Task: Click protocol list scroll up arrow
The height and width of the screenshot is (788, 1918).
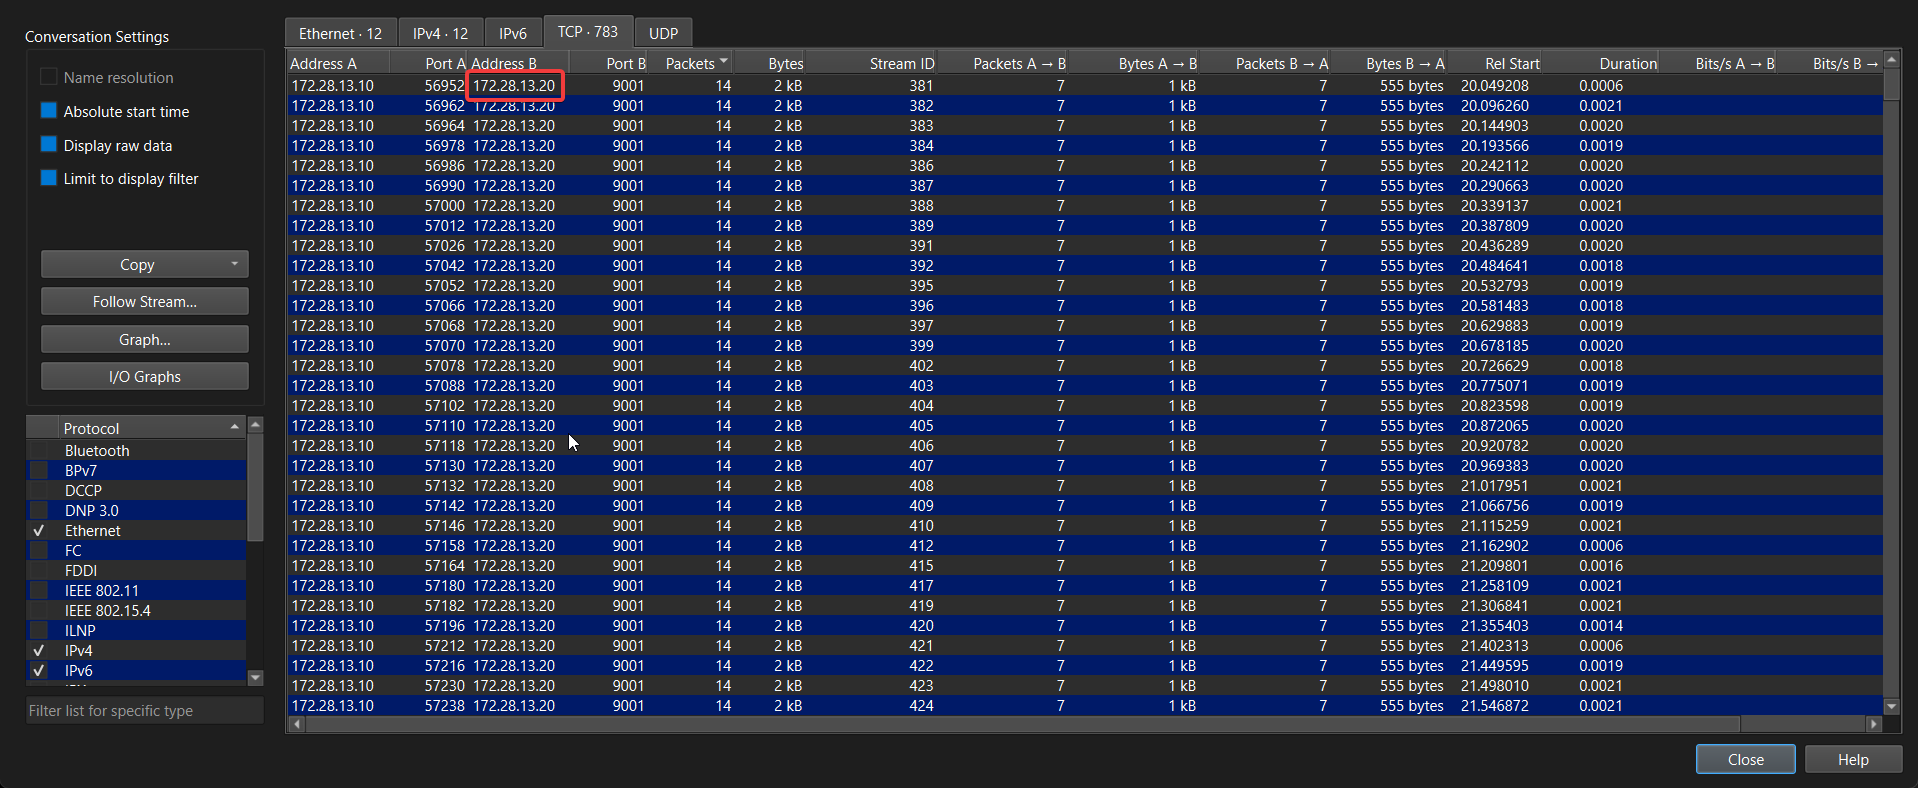Action: tap(255, 425)
